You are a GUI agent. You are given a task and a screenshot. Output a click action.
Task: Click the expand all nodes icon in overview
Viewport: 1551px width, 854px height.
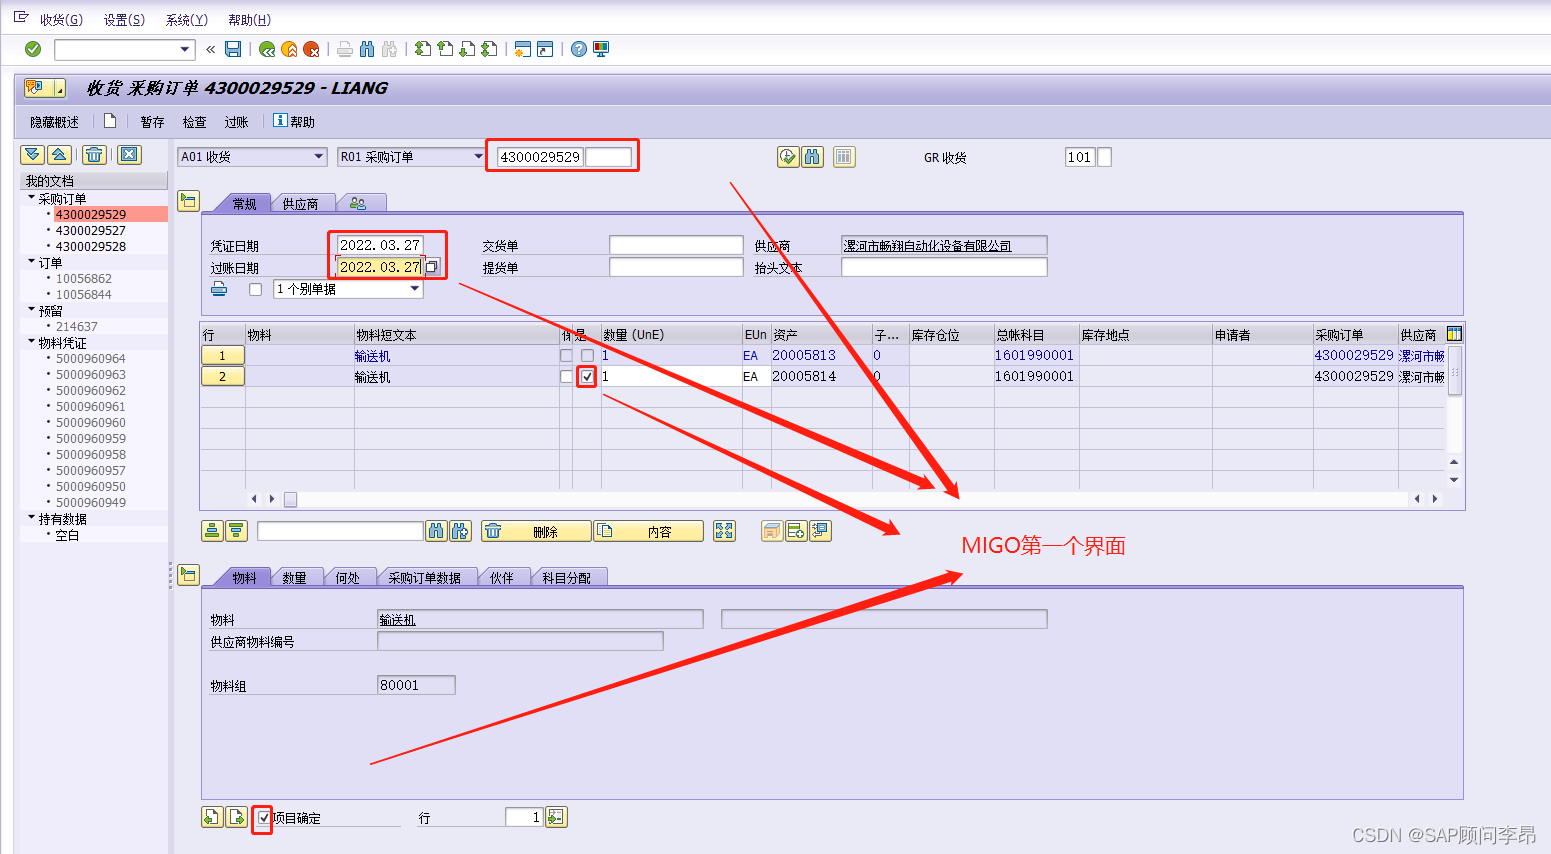32,154
